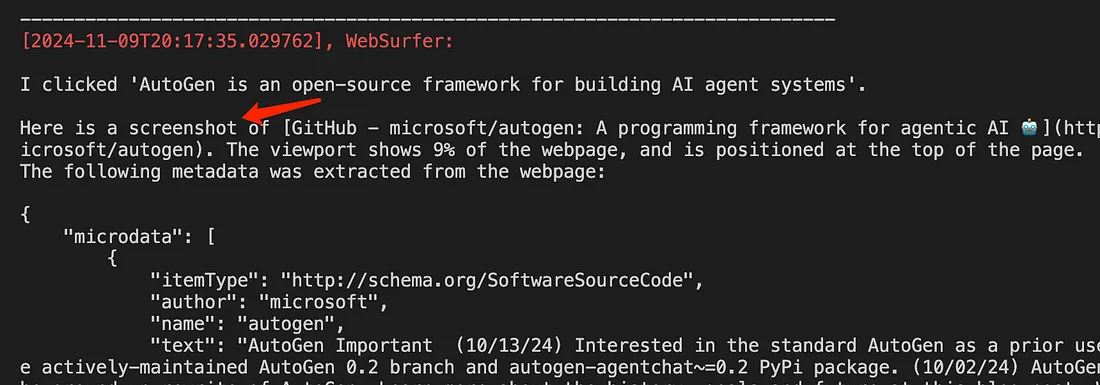Click 'The following metadata was extracted' line
The image size is (1100, 385).
pyautogui.click(x=312, y=172)
